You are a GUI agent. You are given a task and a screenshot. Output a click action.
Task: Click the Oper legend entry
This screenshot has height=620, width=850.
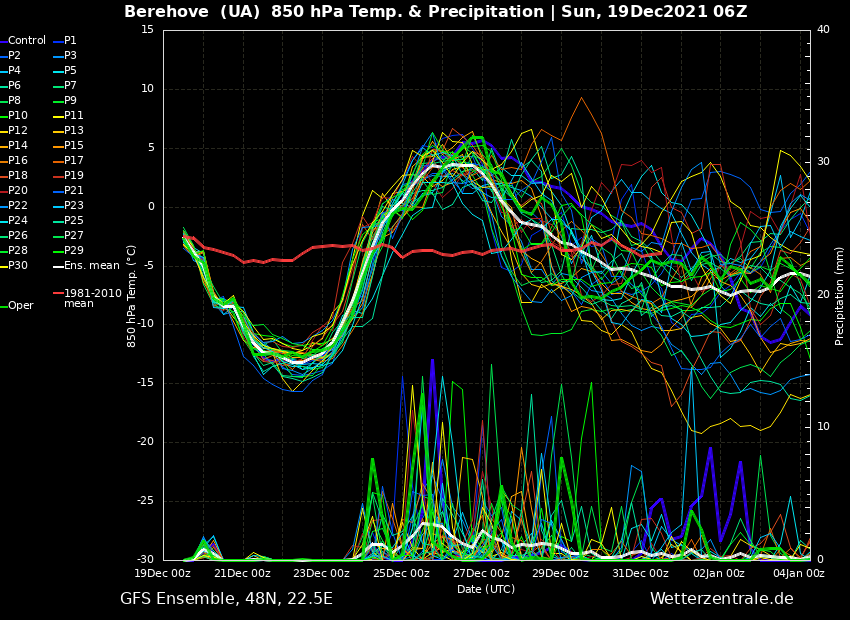[21, 306]
